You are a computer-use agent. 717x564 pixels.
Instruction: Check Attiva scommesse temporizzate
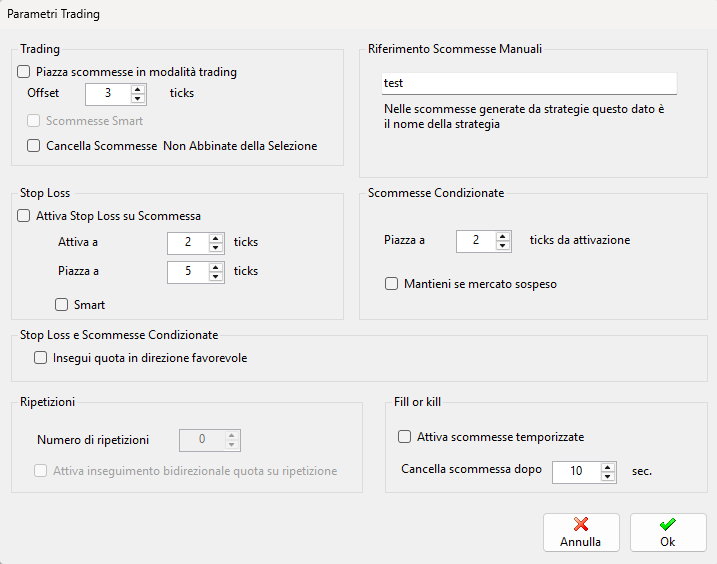404,437
